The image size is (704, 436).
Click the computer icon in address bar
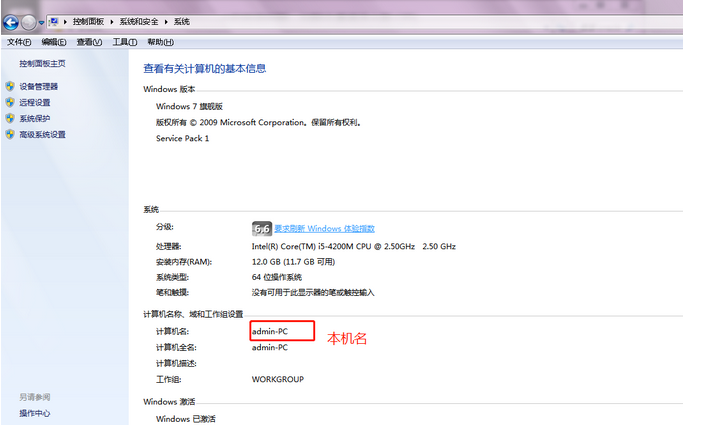(x=54, y=22)
